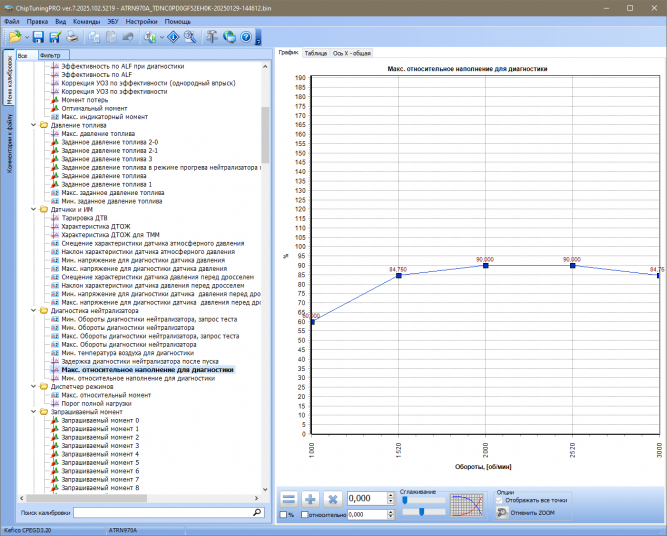Select Макс. давление топлива item

pyautogui.click(x=98, y=134)
